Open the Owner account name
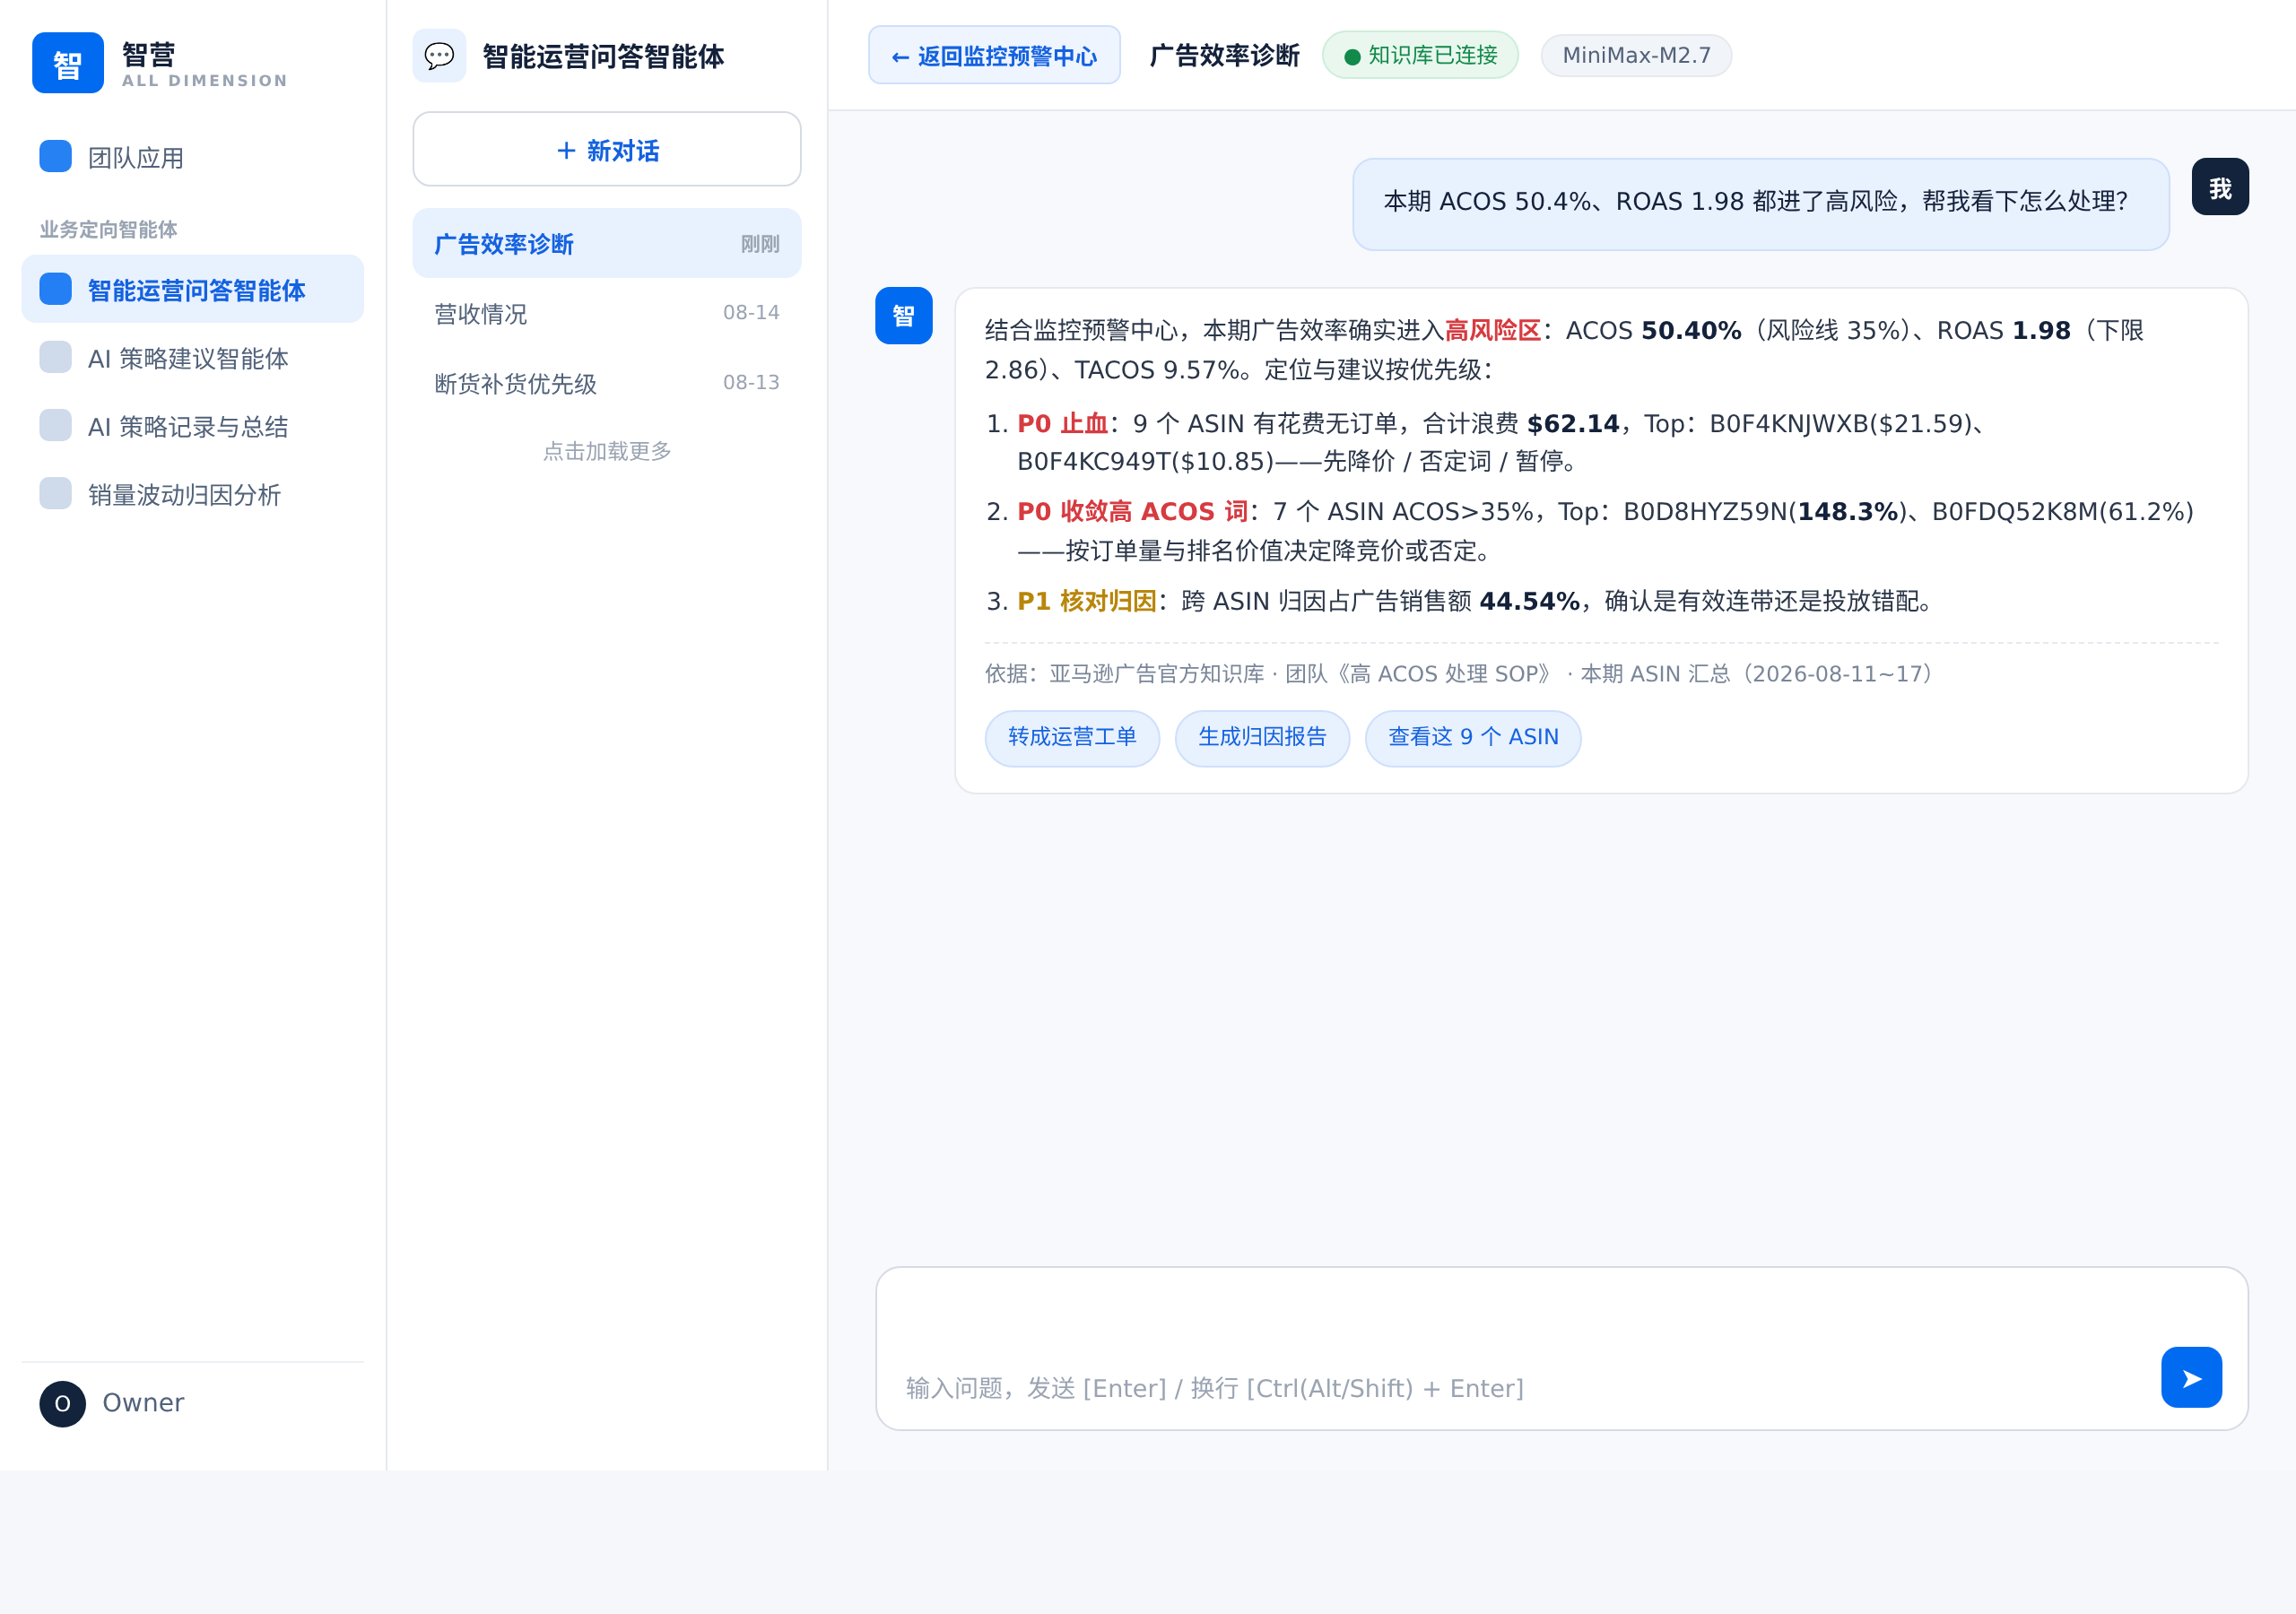This screenshot has height=1614, width=2296. point(143,1403)
